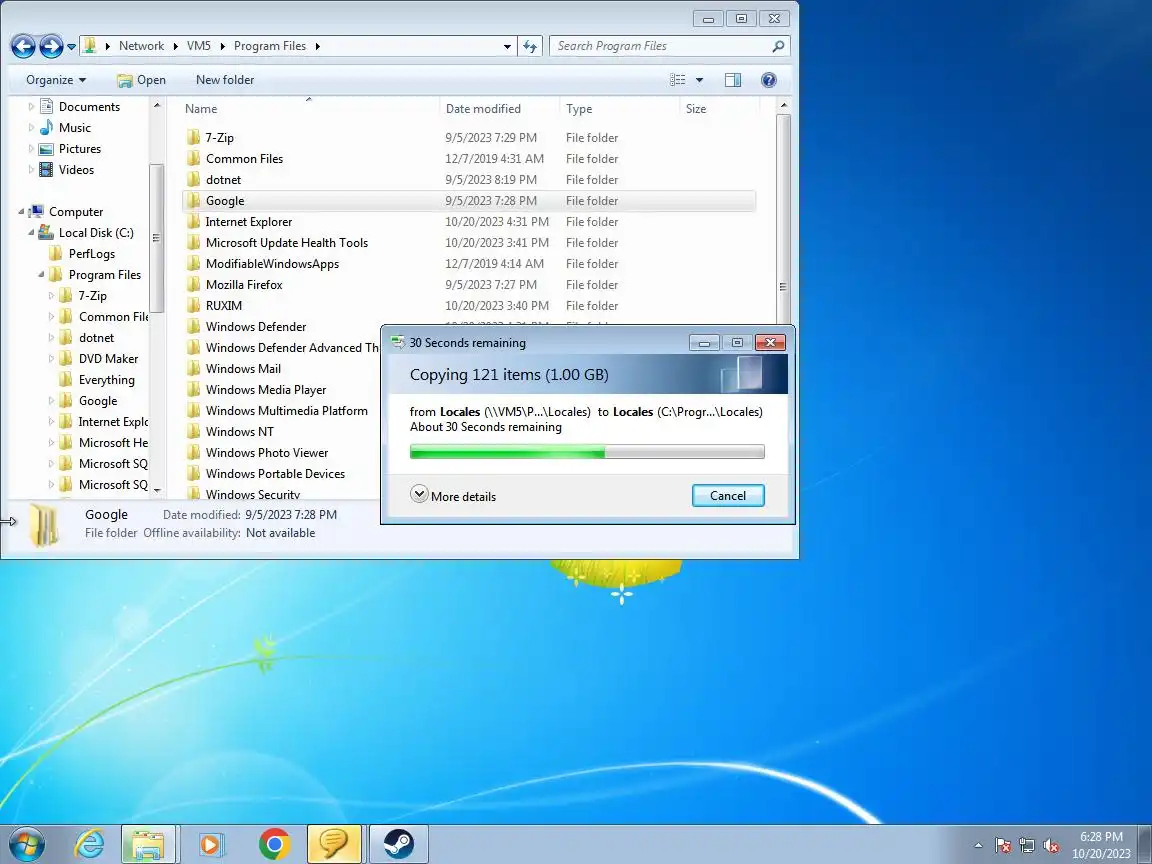The width and height of the screenshot is (1152, 864).
Task: Go forward with the Explorer Forward arrow
Action: tap(51, 46)
